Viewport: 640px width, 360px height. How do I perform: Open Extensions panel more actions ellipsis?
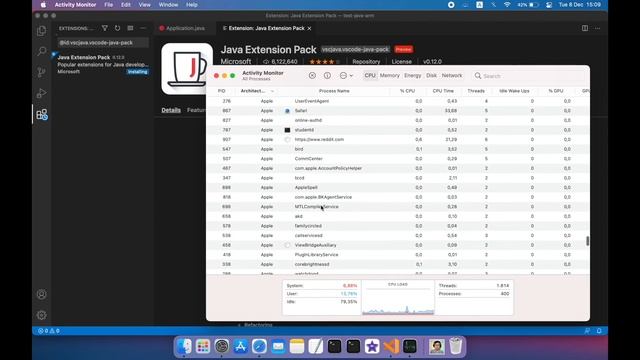coord(143,28)
